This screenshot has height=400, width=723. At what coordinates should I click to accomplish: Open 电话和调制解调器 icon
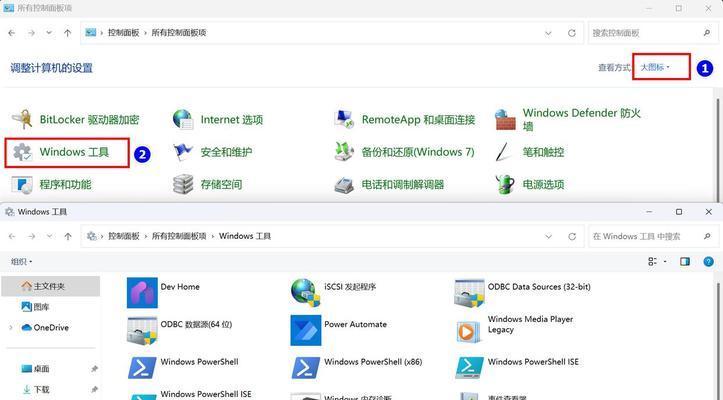coord(344,185)
